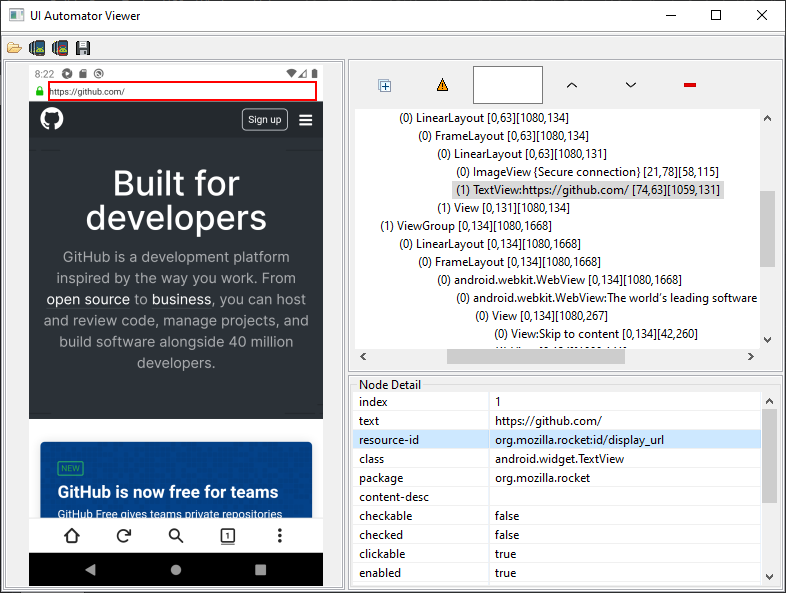Select View:Skip to content tree node
The height and width of the screenshot is (593, 786).
596,334
